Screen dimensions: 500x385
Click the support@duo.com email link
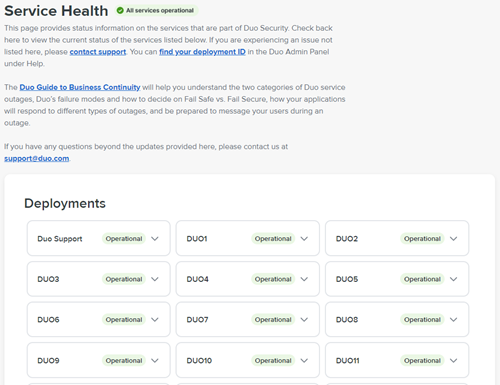[37, 159]
